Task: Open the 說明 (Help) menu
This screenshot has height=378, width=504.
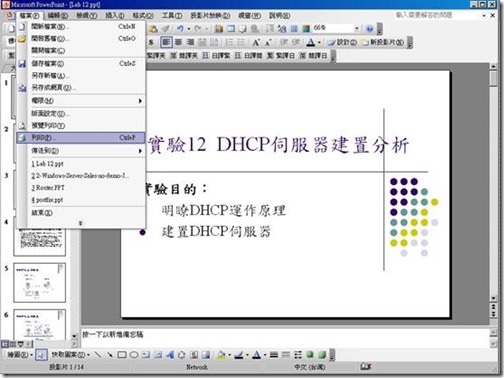Action: (280, 15)
